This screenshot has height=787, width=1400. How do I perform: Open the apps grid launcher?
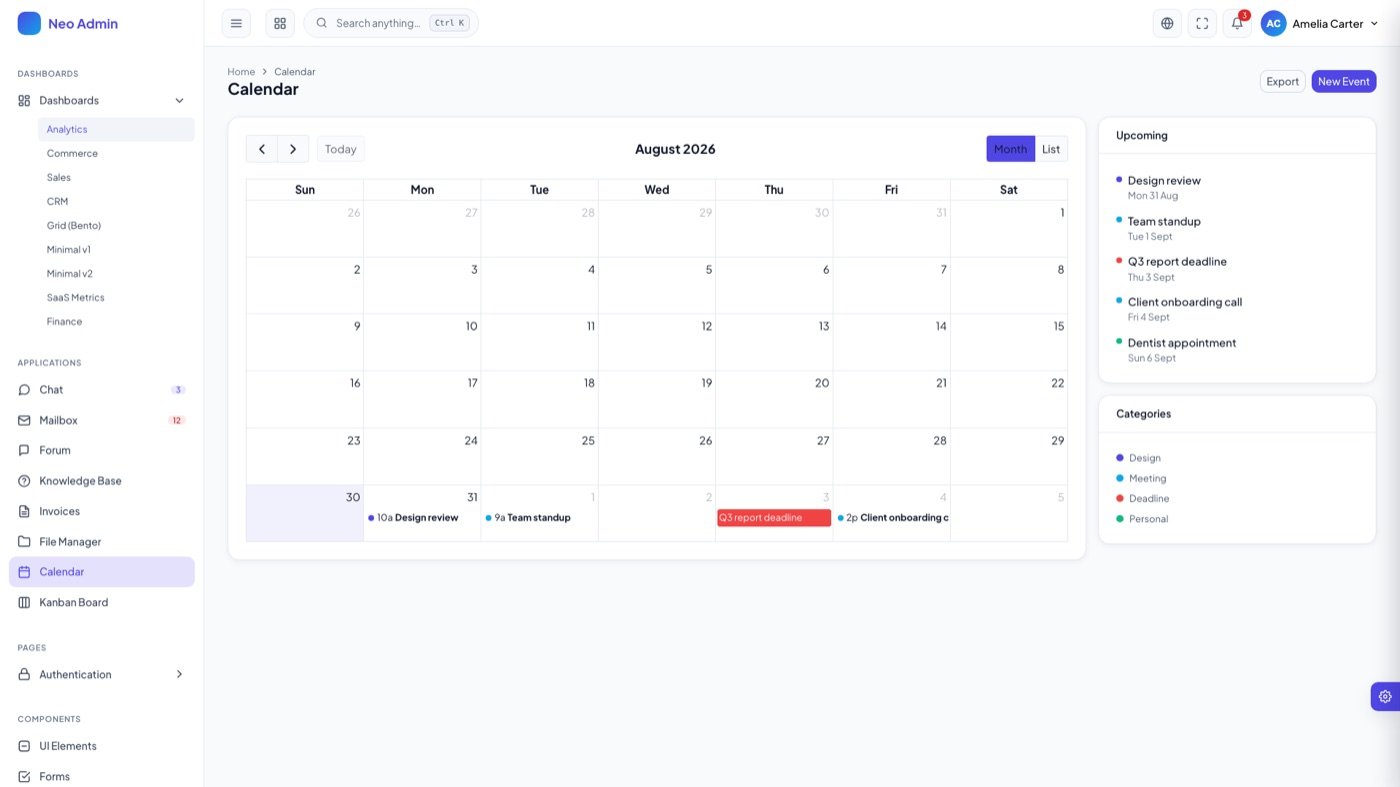coord(280,23)
